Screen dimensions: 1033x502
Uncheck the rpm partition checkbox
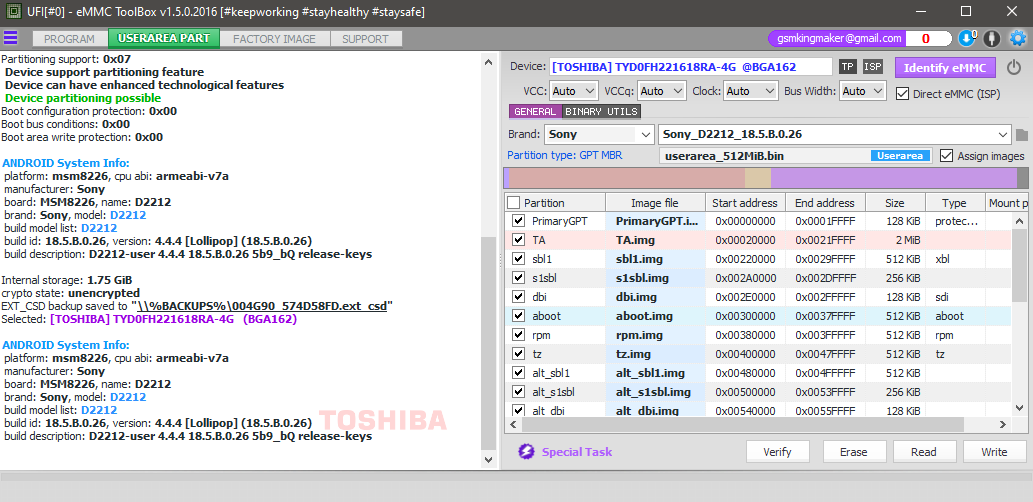pyautogui.click(x=518, y=335)
